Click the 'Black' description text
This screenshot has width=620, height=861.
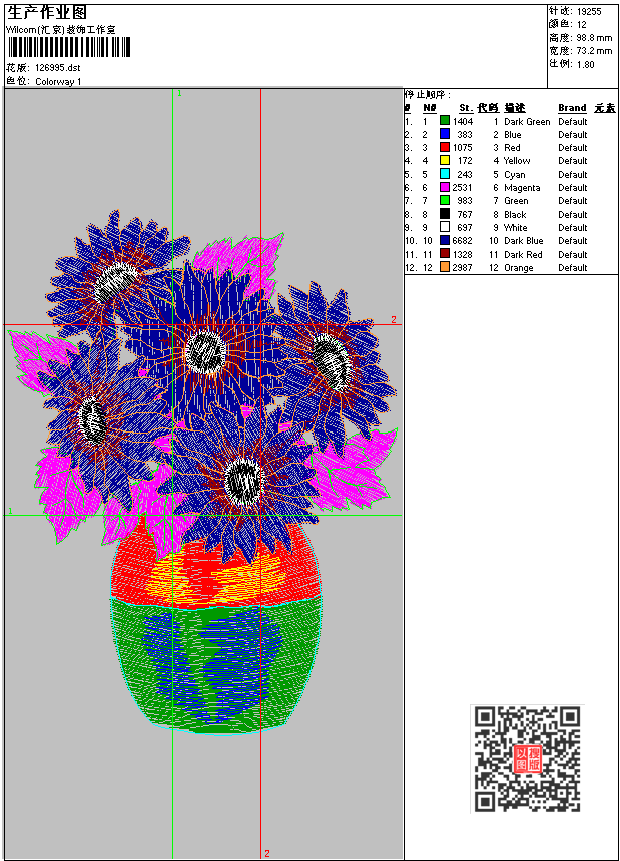click(515, 215)
